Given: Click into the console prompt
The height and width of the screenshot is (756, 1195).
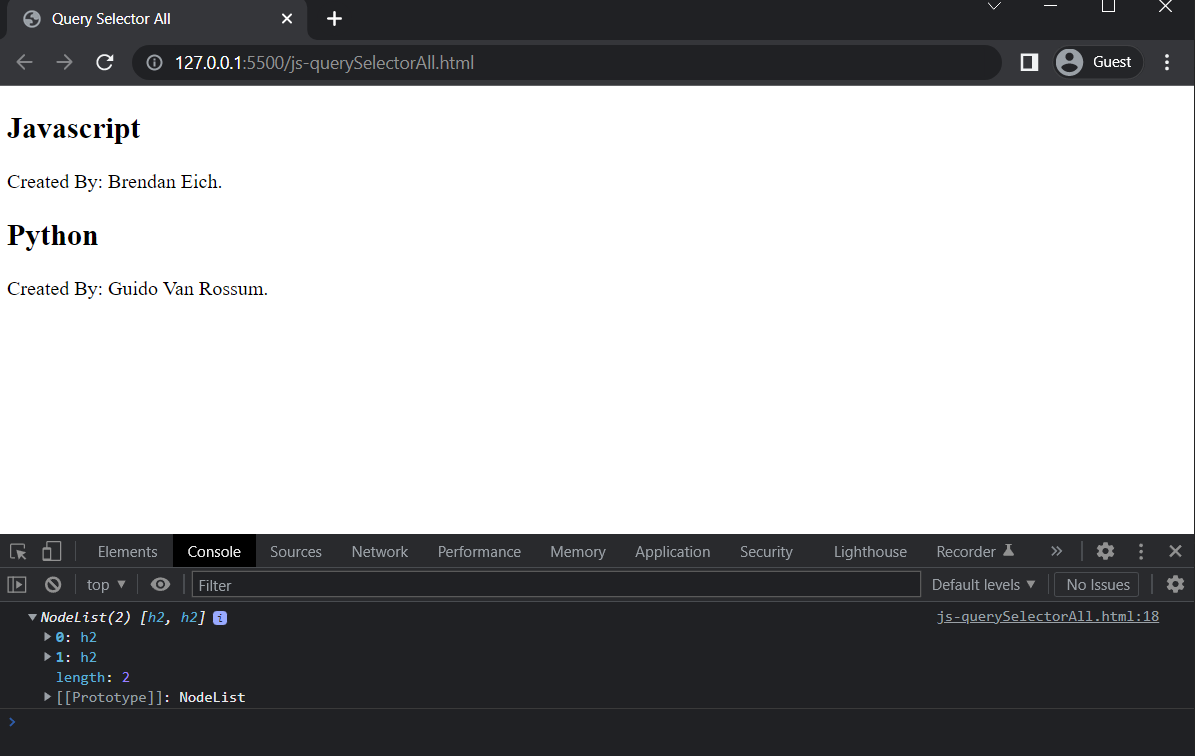Looking at the screenshot, I should pyautogui.click(x=602, y=722).
